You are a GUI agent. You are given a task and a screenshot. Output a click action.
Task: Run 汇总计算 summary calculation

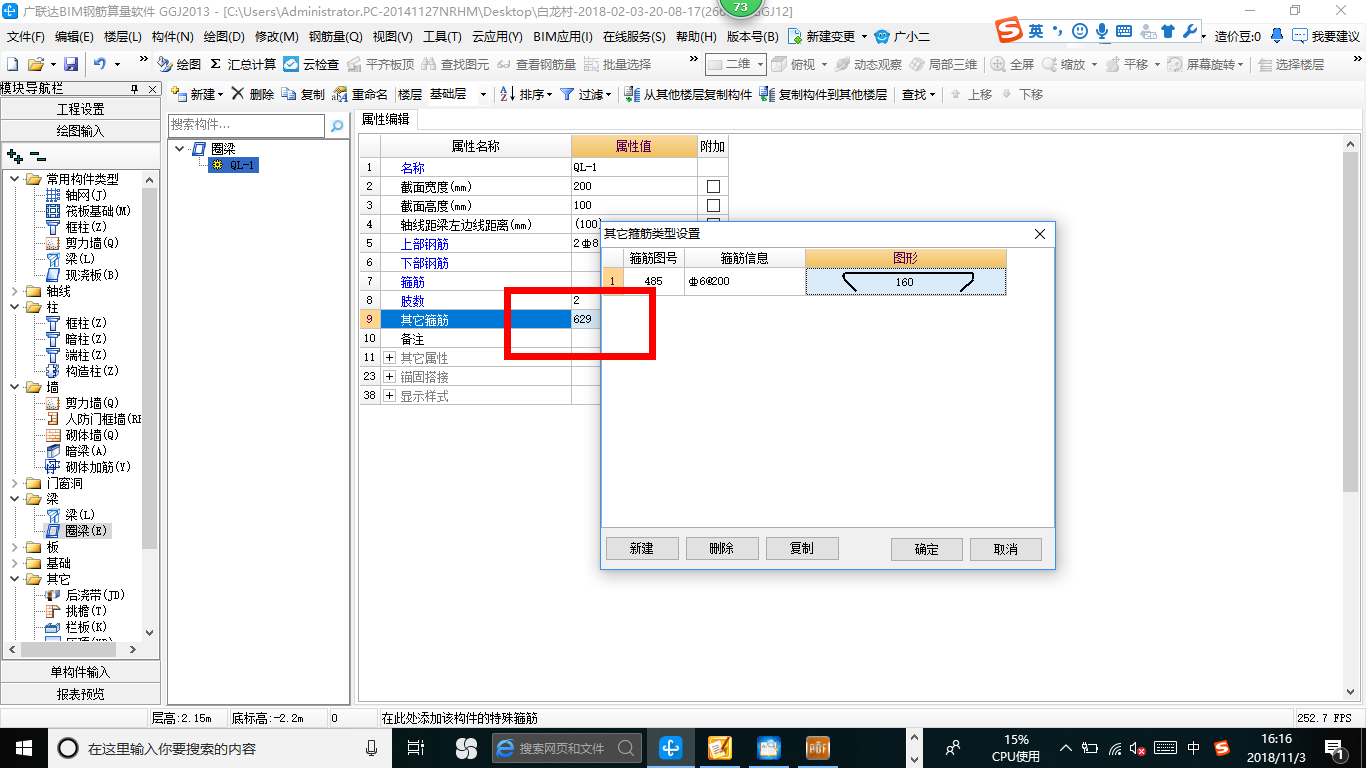pos(243,64)
